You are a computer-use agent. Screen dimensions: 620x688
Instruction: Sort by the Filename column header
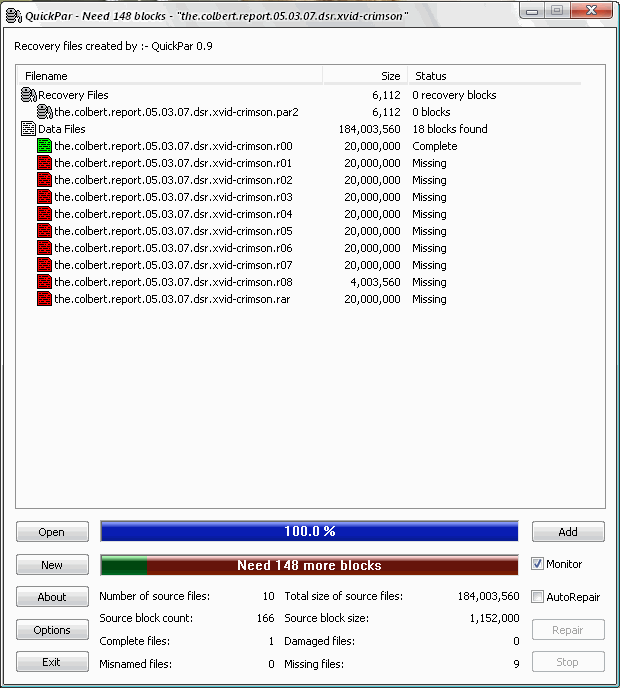click(170, 76)
